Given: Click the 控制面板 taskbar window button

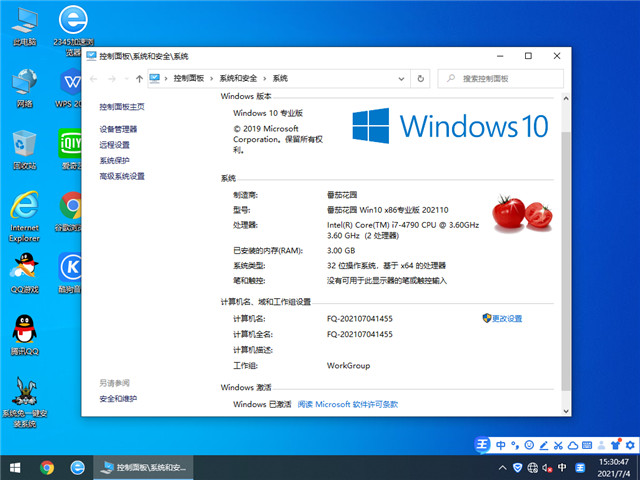Looking at the screenshot, I should coord(143,468).
